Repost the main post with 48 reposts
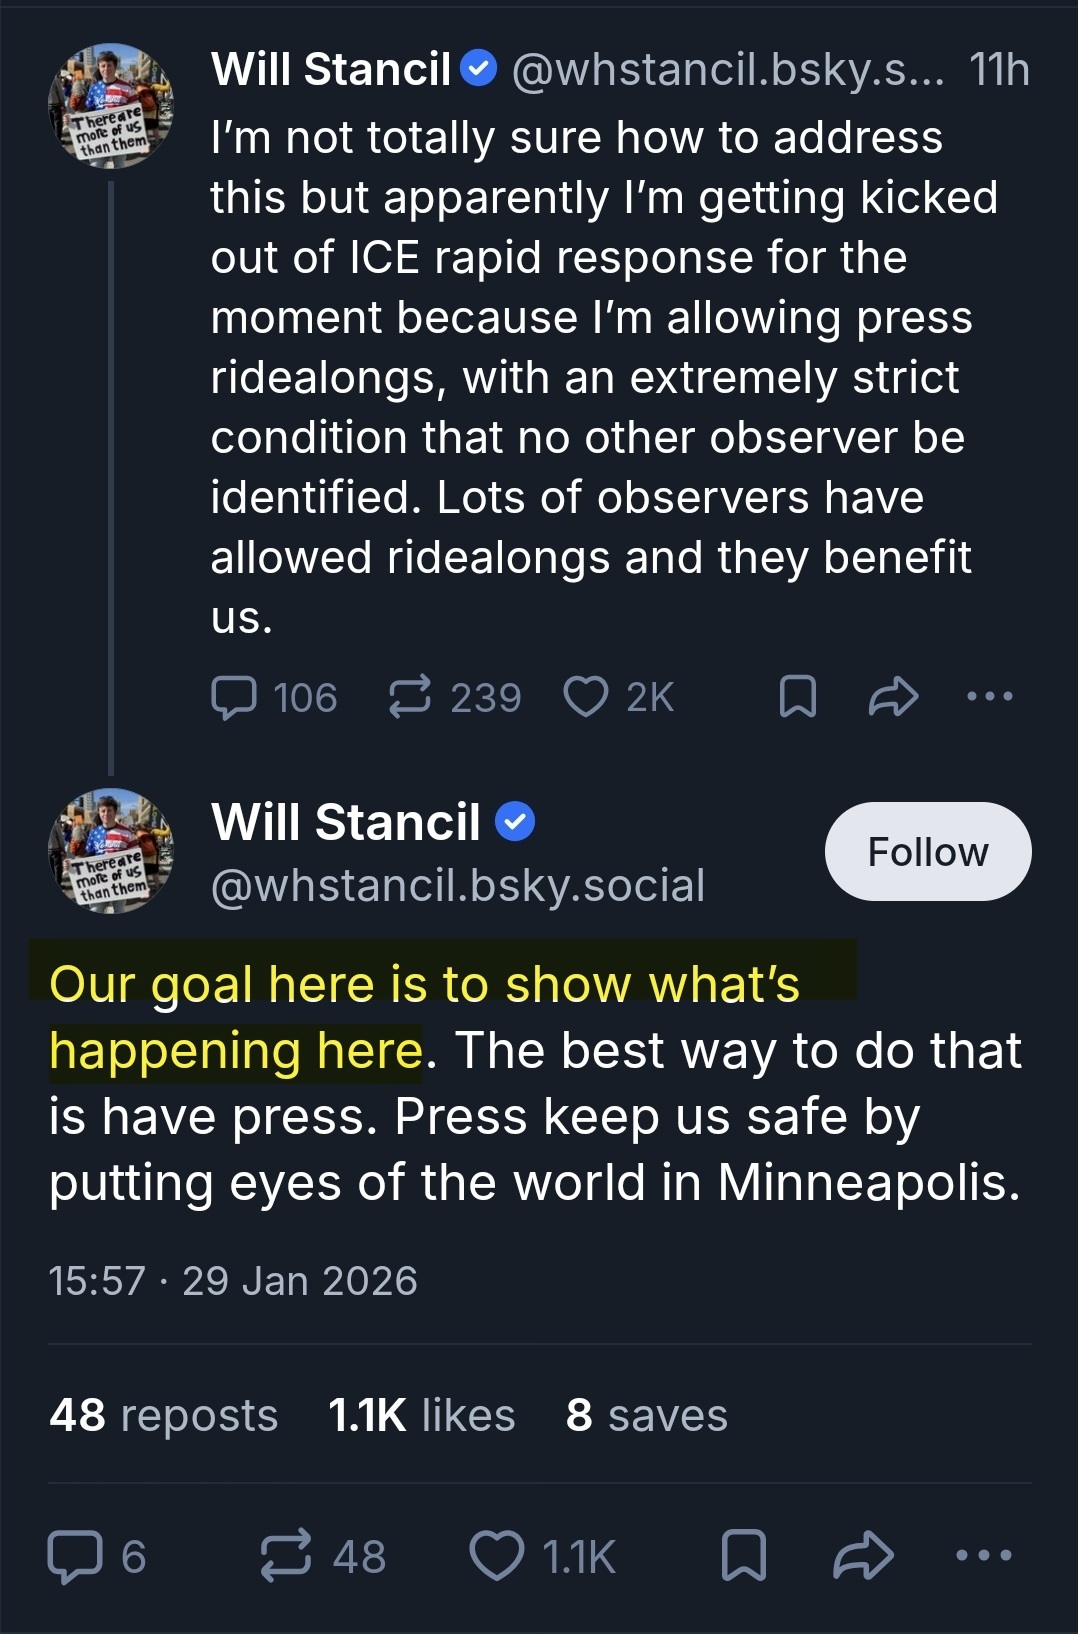 286,1556
